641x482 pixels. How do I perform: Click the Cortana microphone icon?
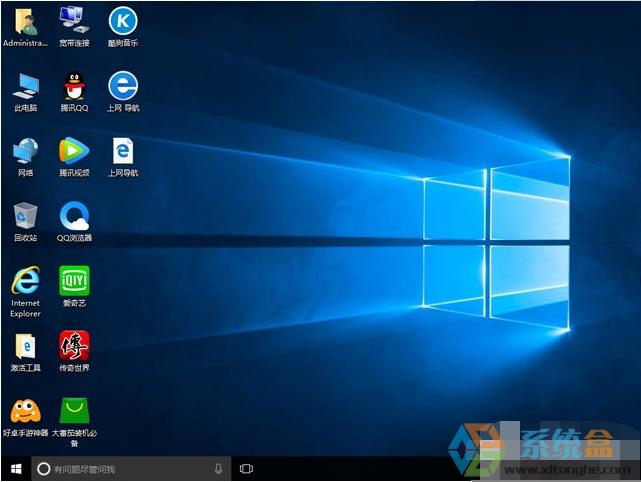tap(218, 469)
